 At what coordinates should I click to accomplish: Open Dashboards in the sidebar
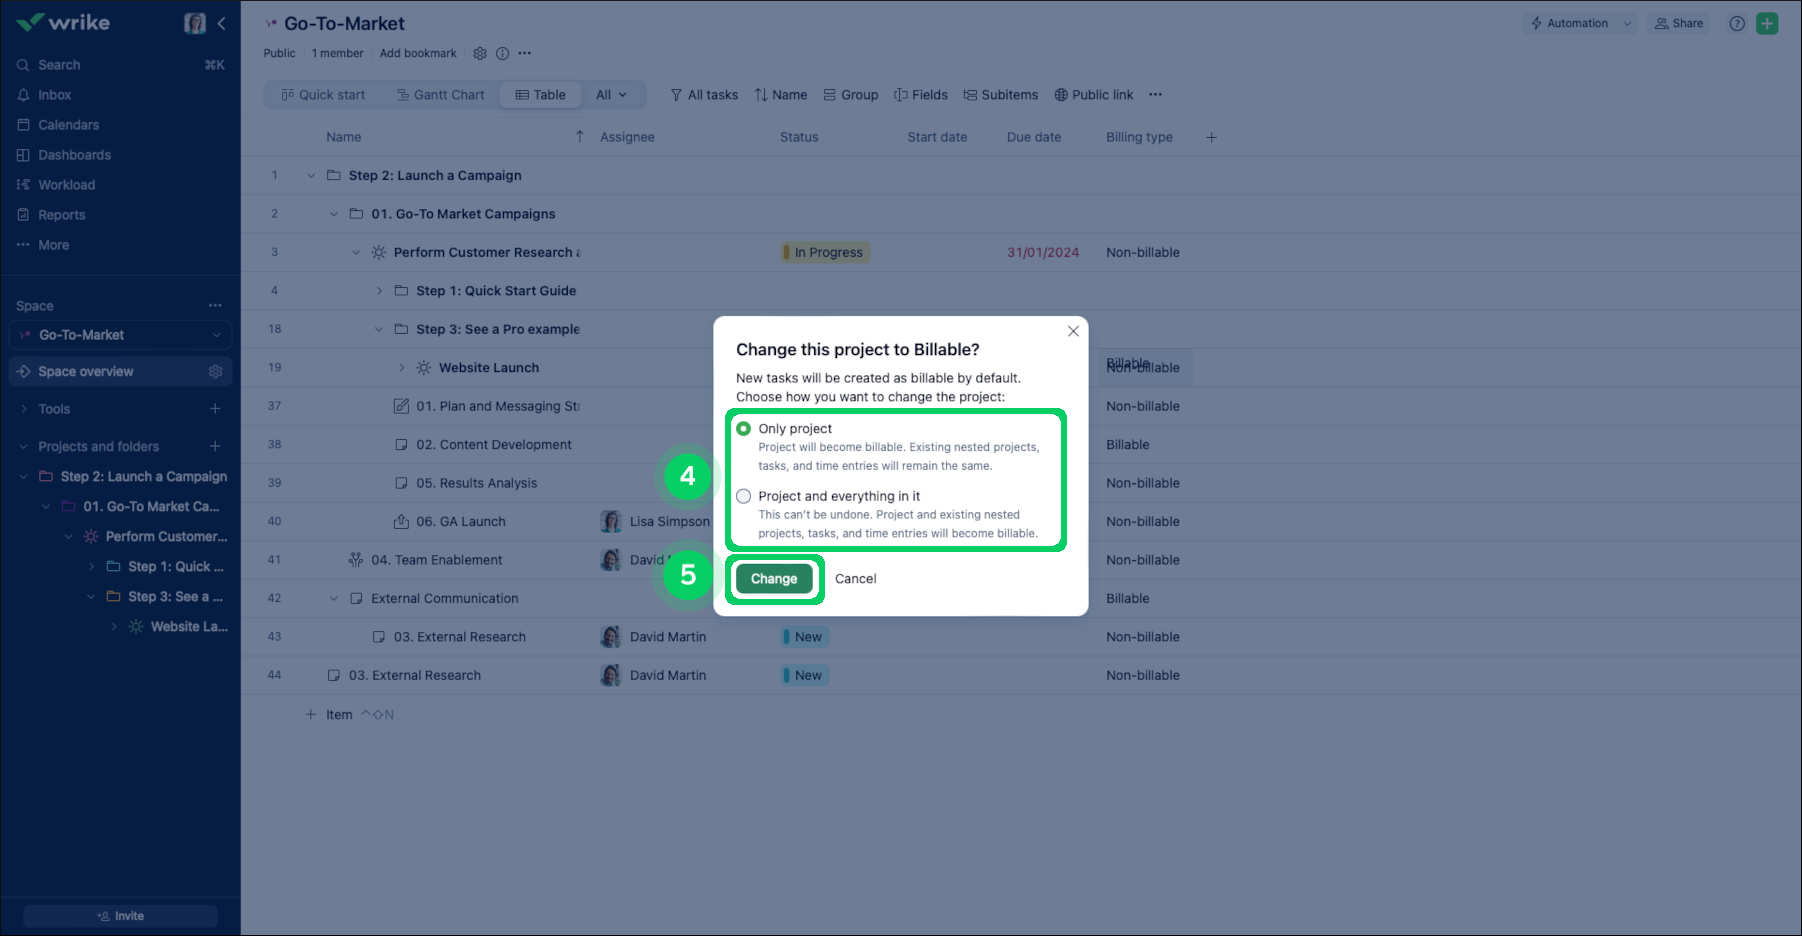[x=74, y=155]
